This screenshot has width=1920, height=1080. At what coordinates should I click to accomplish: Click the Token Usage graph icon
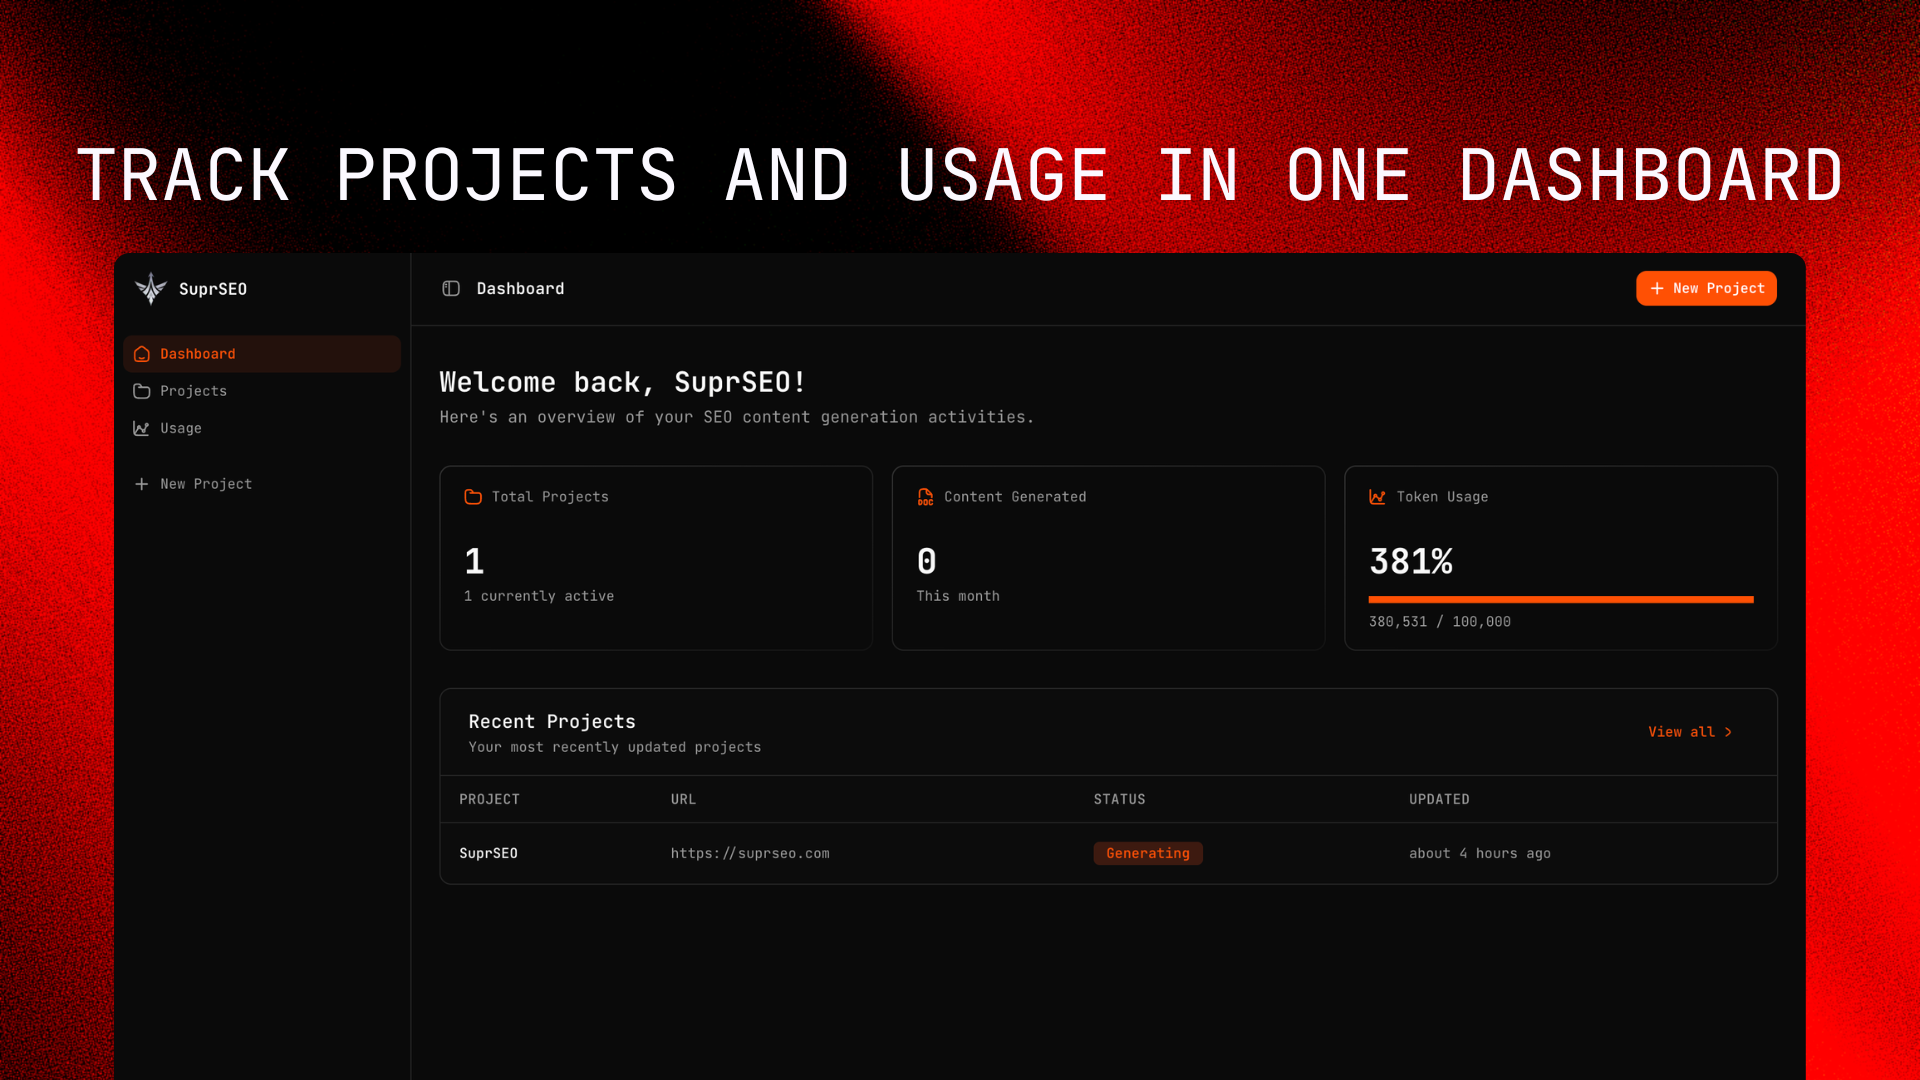point(1377,496)
